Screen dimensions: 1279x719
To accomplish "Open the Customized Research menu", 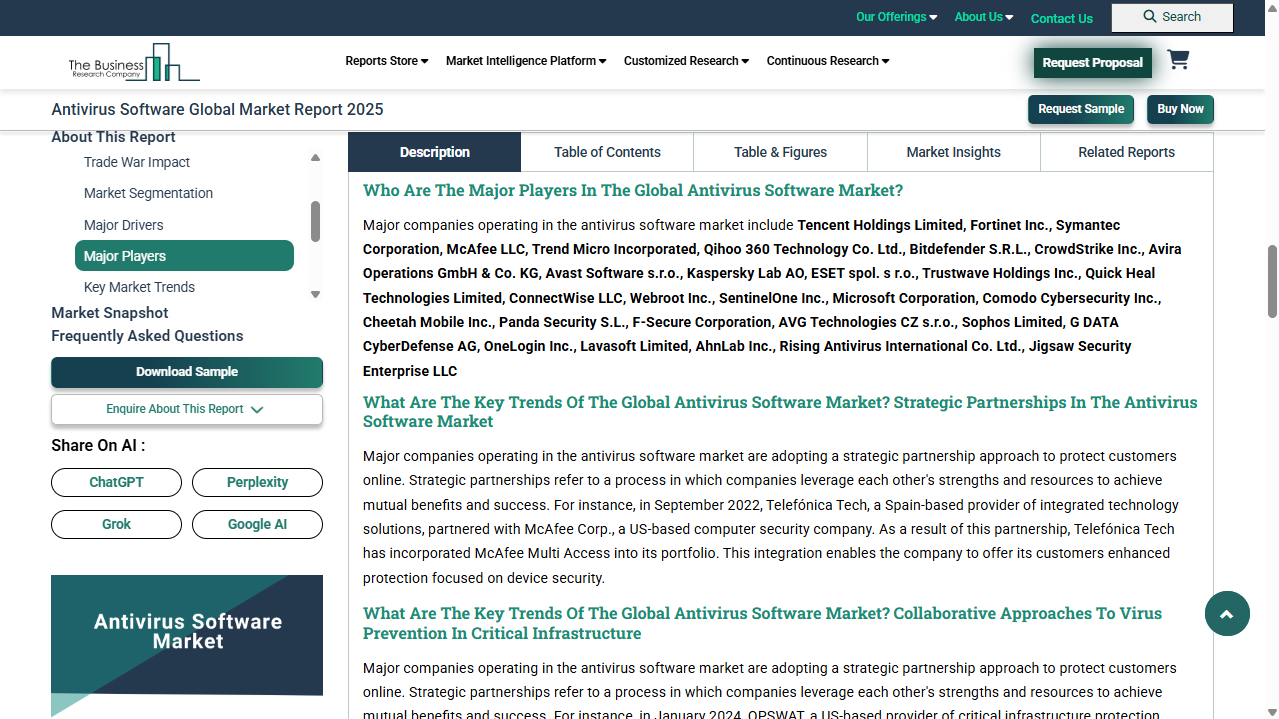I will 686,61.
